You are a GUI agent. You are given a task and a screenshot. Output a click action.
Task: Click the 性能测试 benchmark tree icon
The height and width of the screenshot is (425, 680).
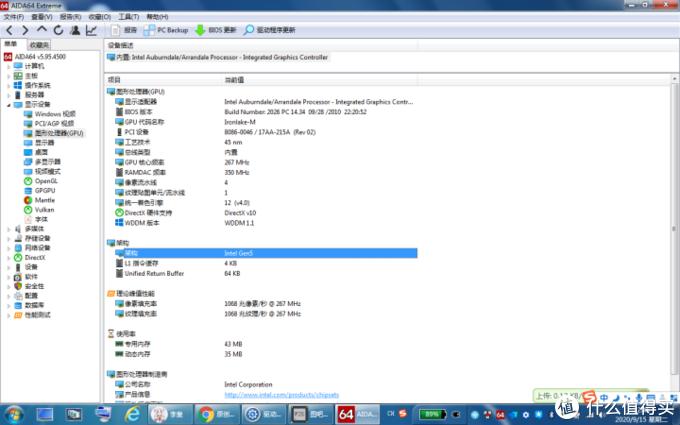click(18, 315)
